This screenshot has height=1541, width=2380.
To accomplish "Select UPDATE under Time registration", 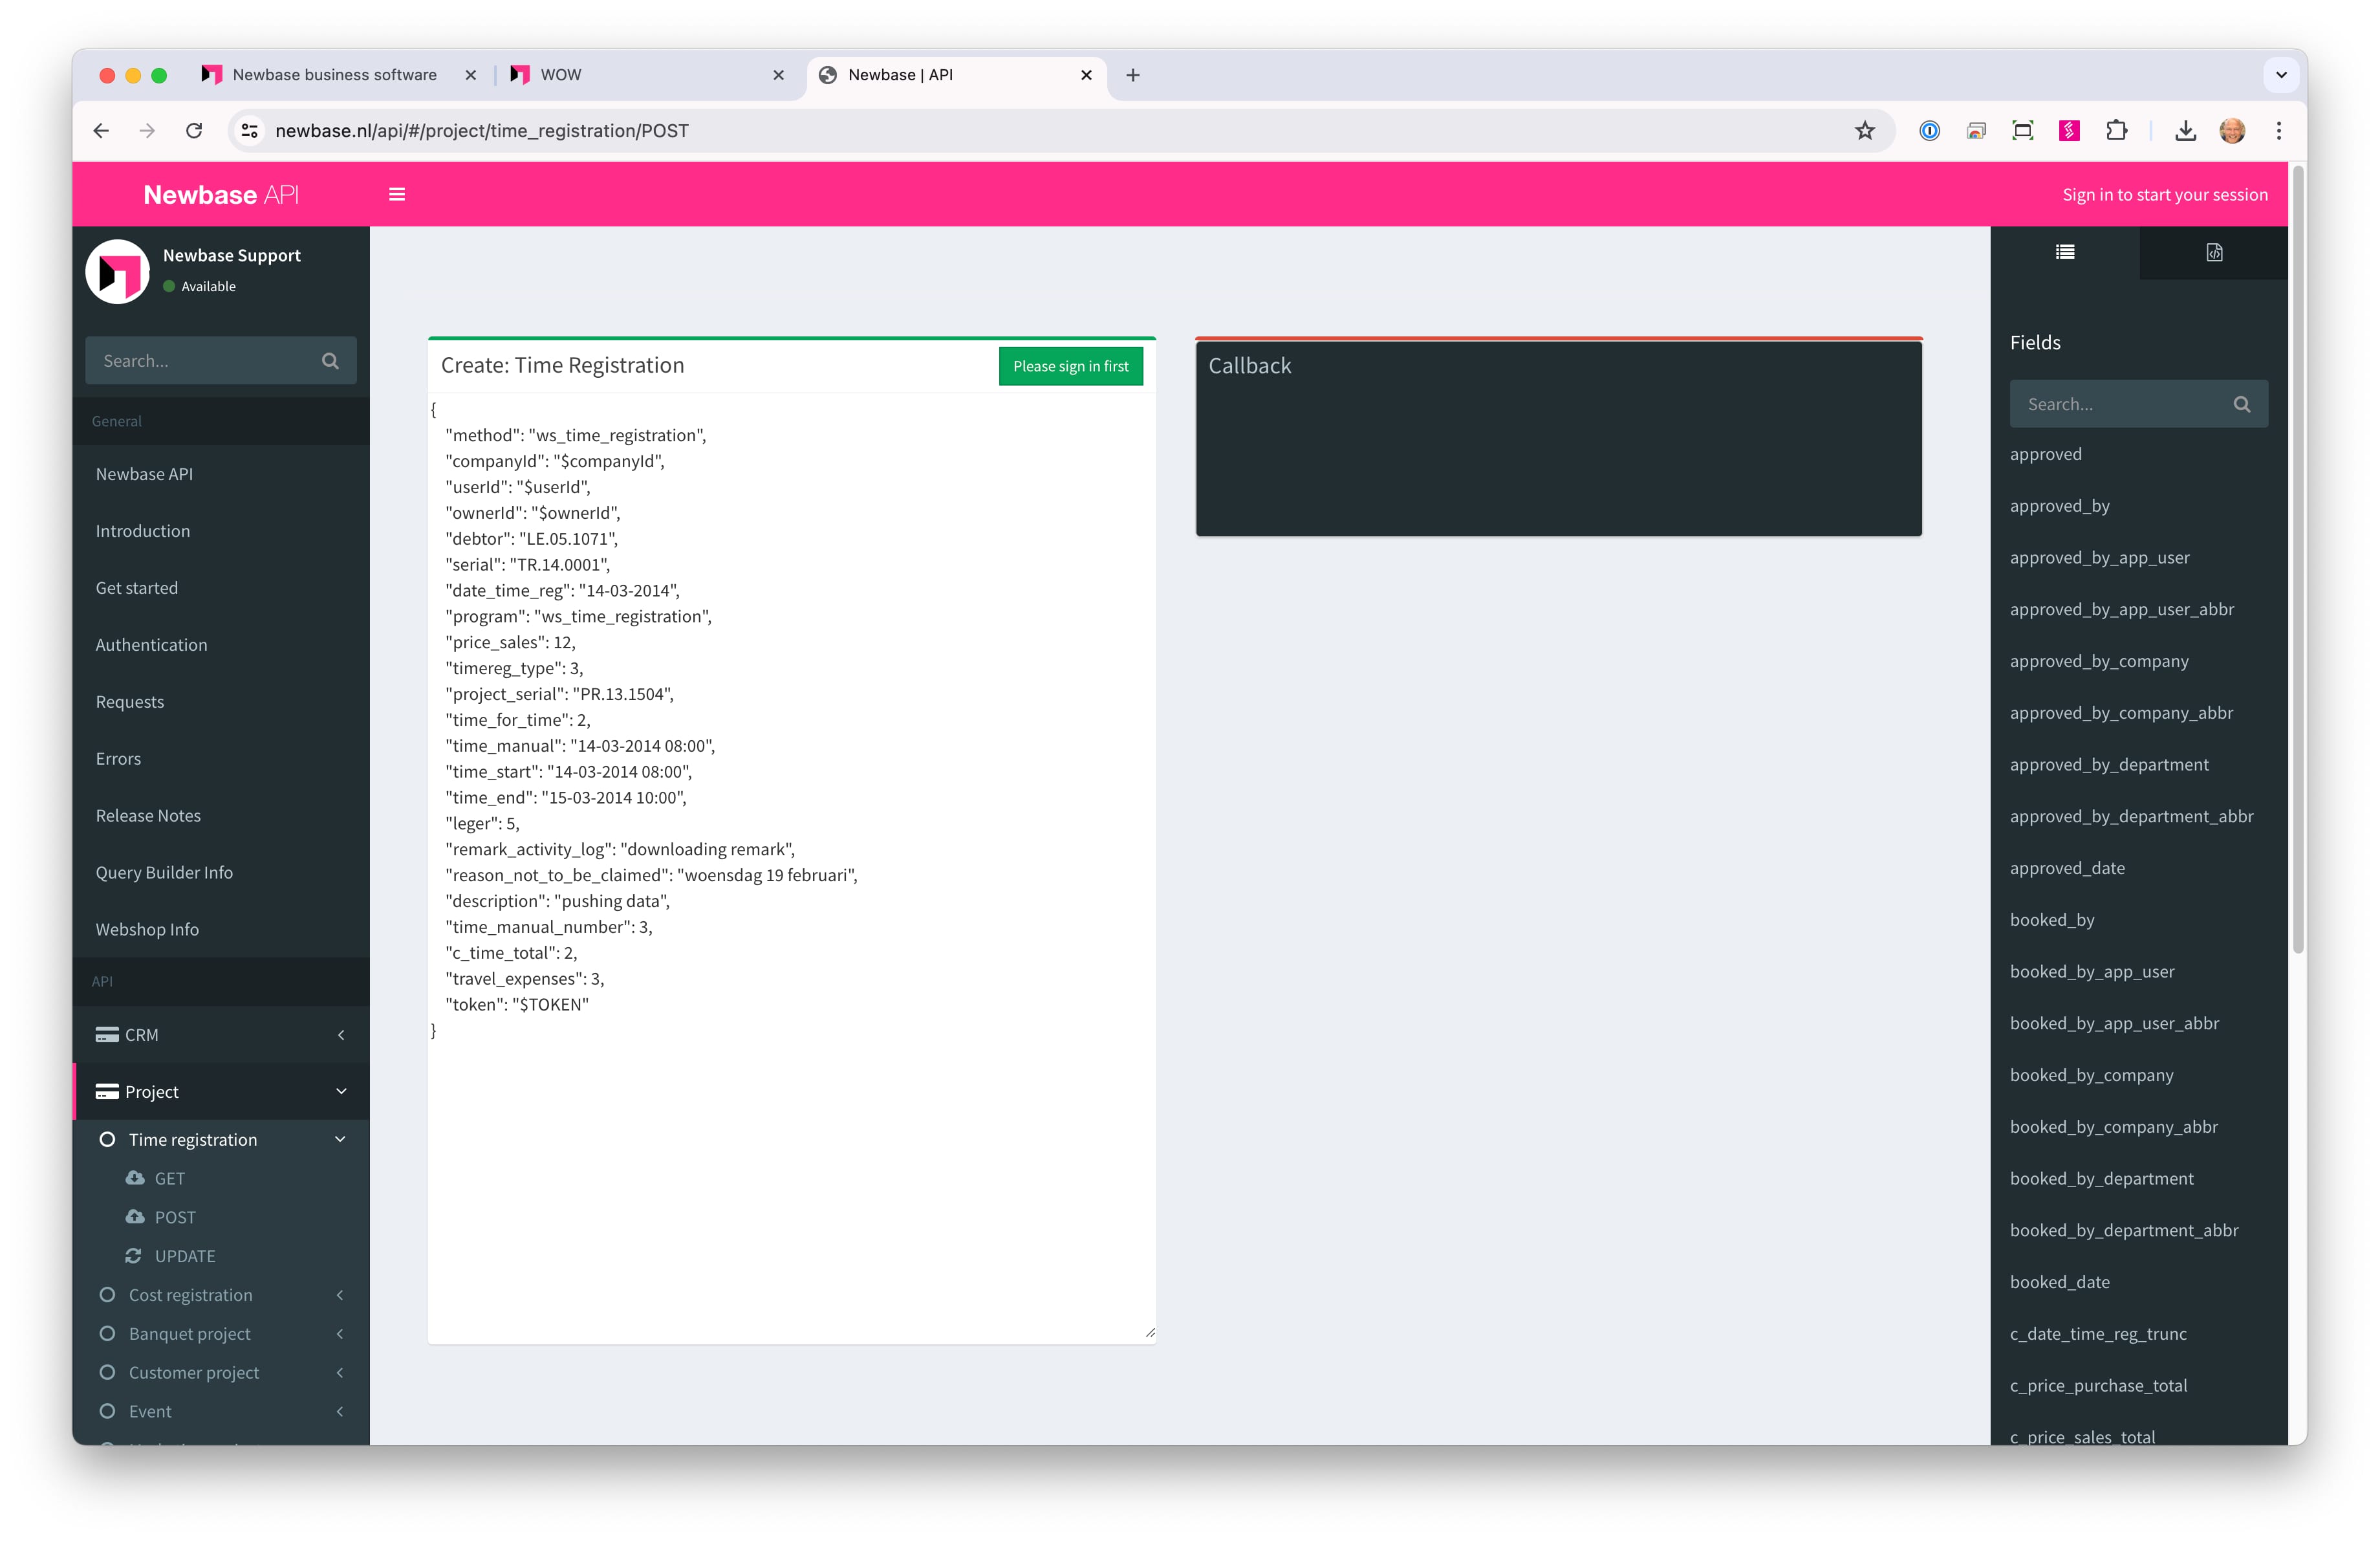I will [x=185, y=1256].
